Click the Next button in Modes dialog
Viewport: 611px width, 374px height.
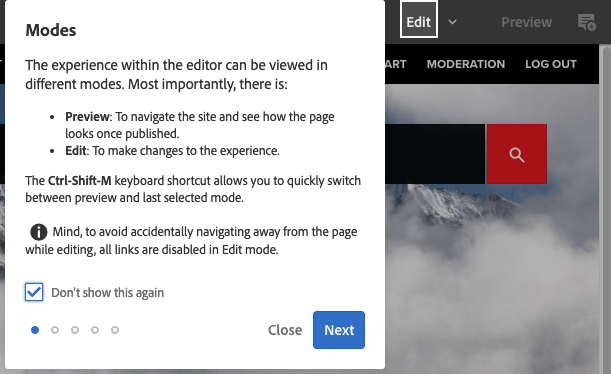click(x=339, y=330)
